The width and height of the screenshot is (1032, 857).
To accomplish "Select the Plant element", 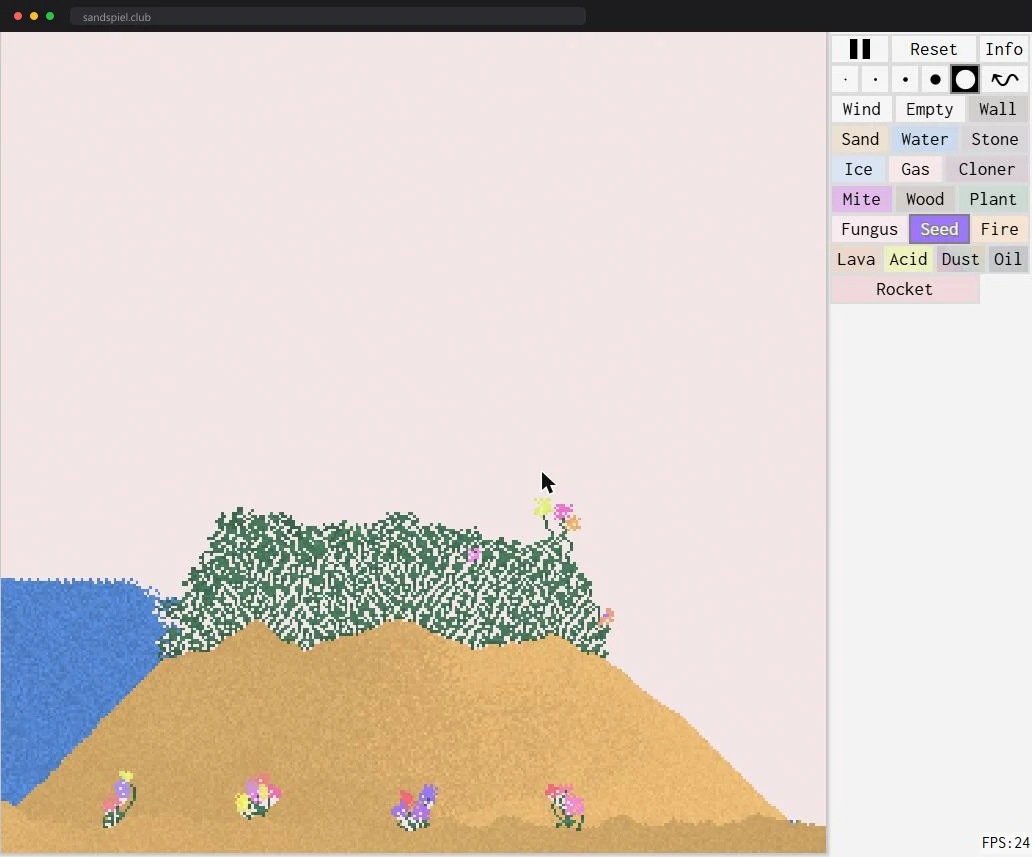I will pyautogui.click(x=993, y=199).
